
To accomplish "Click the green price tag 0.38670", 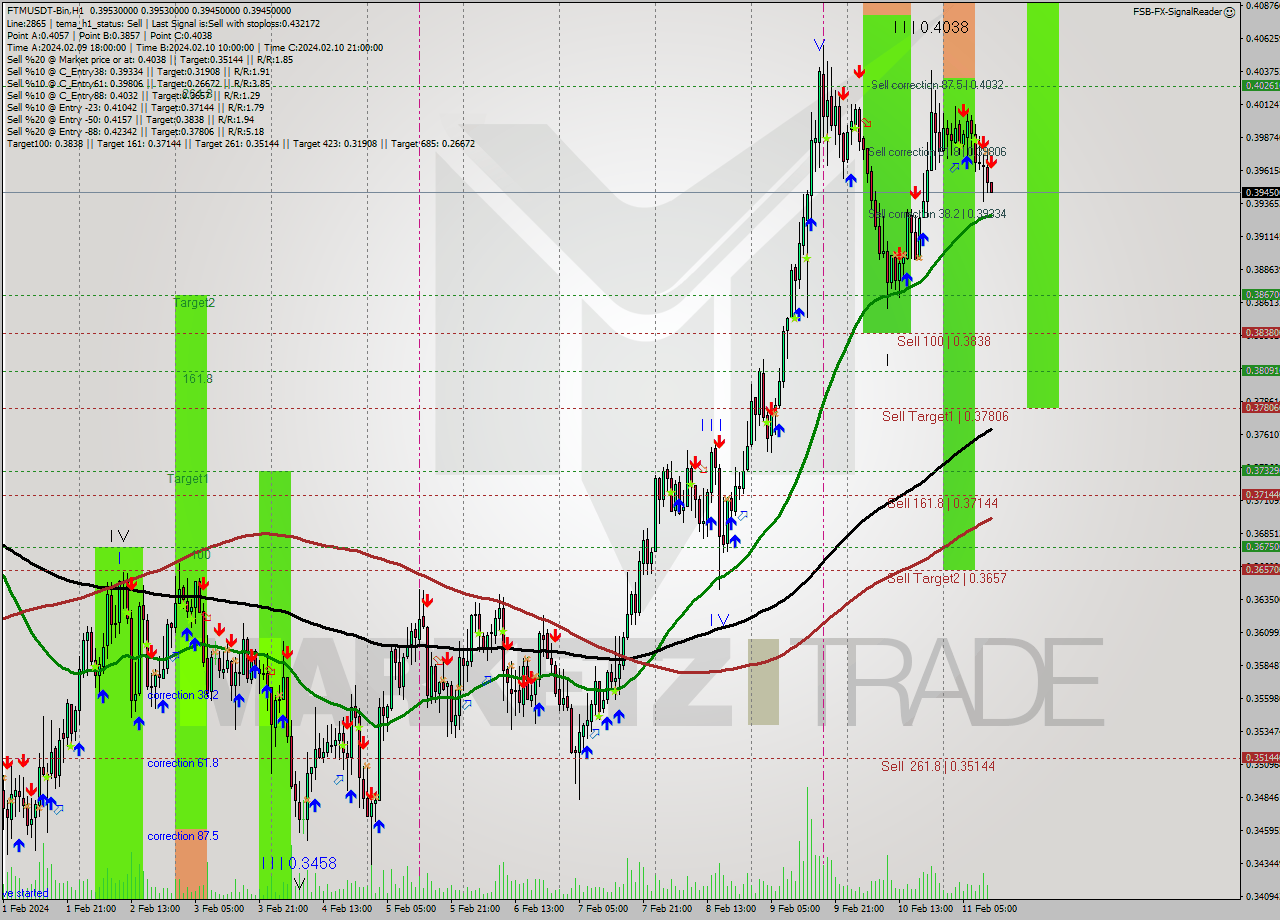I will (x=1260, y=295).
